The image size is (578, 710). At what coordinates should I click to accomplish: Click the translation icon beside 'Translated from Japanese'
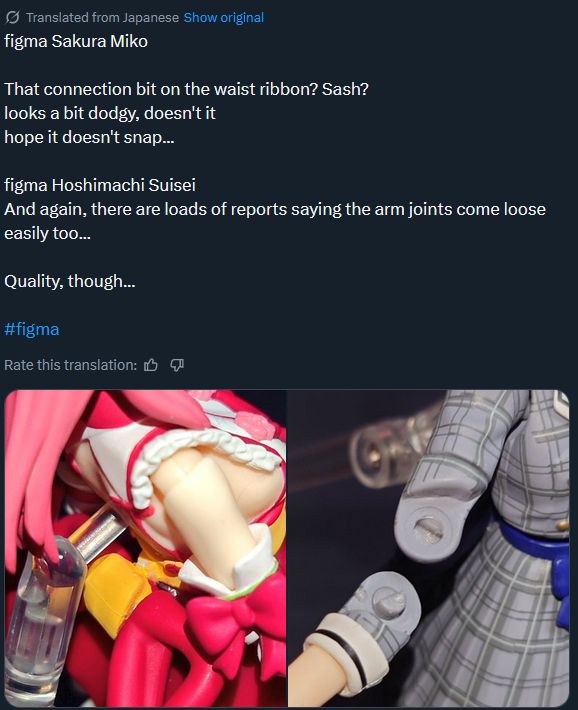pos(12,18)
